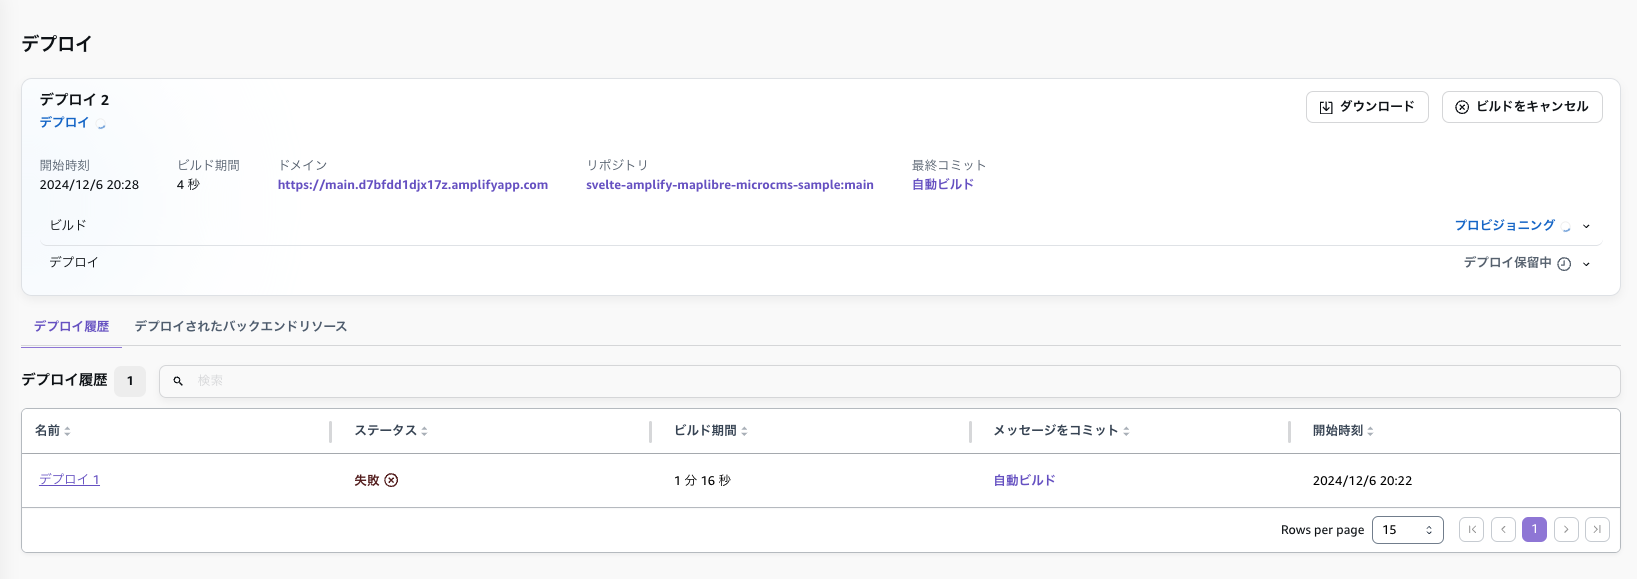Viewport: 1637px width, 579px height.
Task: Open the svelte-amplify-maplibre-microcms-sample:main repository link
Action: tap(730, 185)
